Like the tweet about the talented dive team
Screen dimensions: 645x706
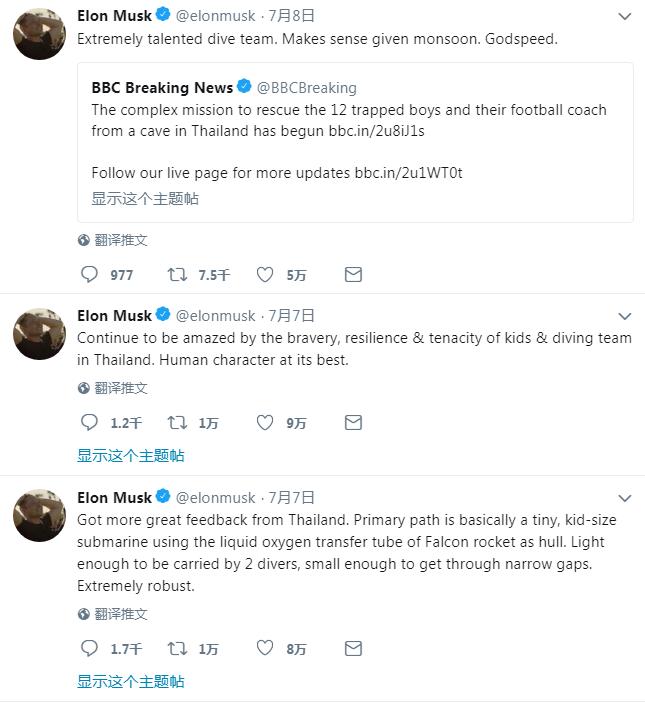pyautogui.click(x=265, y=274)
